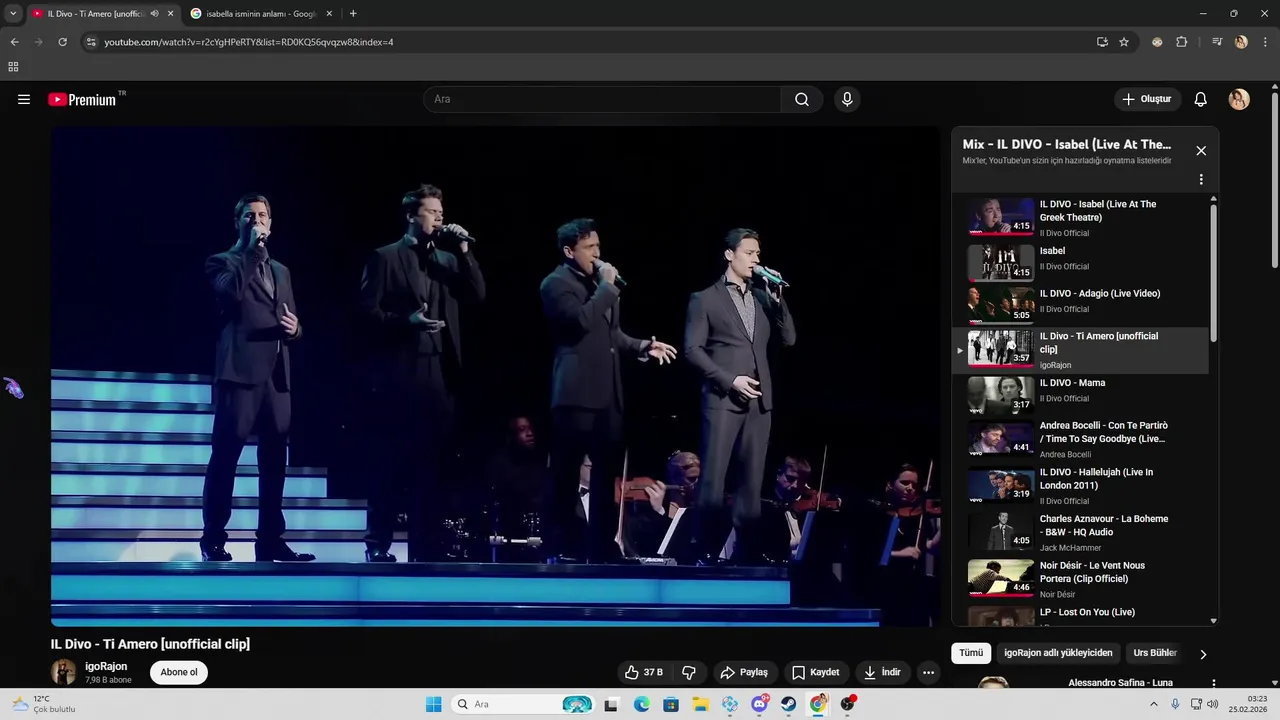The height and width of the screenshot is (720, 1280).
Task: Click Windows taskbar search box
Action: click(x=522, y=704)
